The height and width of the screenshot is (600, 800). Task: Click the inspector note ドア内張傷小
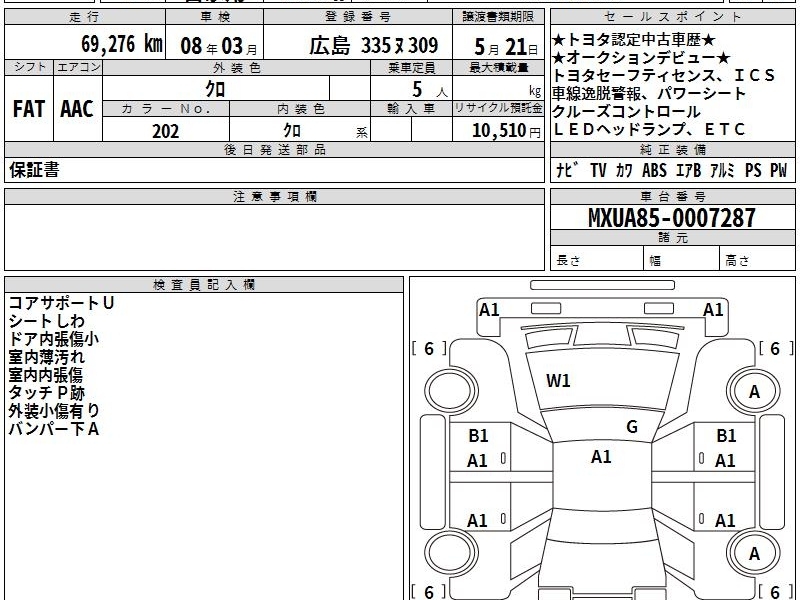point(54,339)
